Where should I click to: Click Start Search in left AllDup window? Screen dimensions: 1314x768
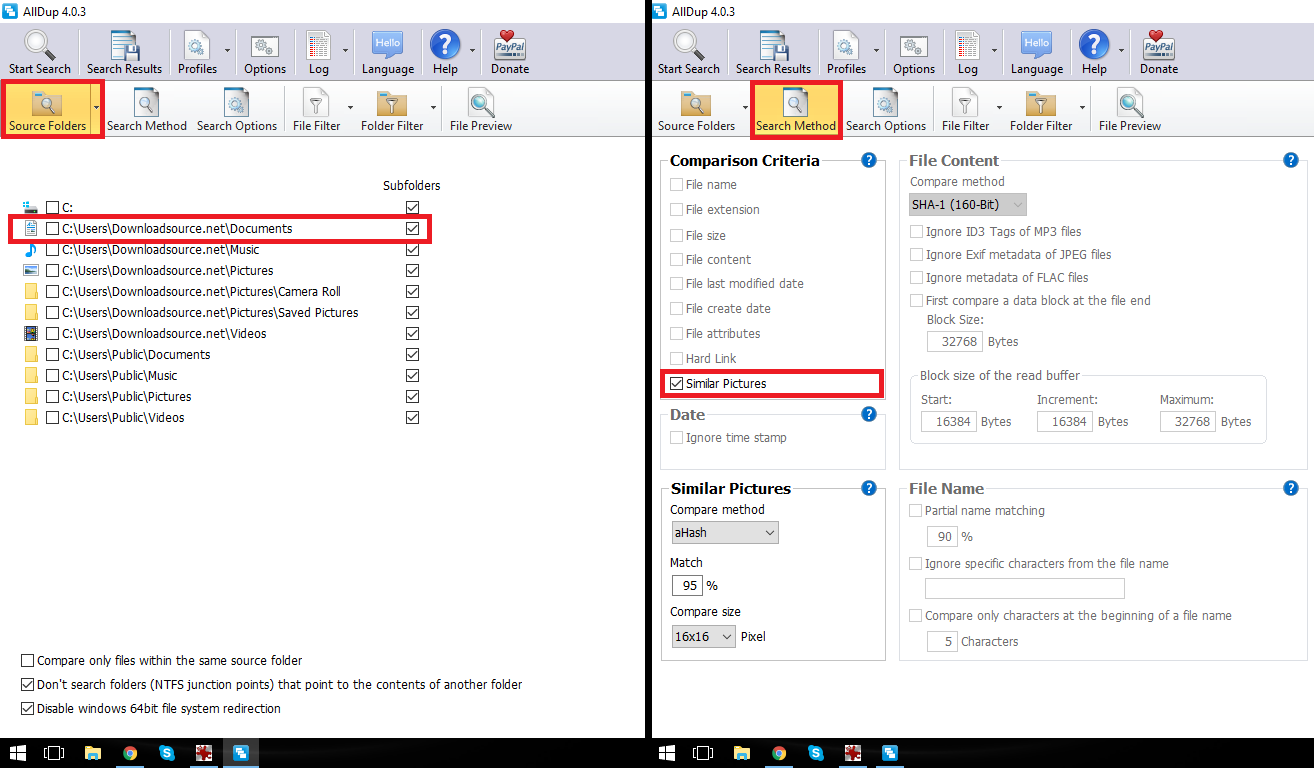[x=40, y=53]
